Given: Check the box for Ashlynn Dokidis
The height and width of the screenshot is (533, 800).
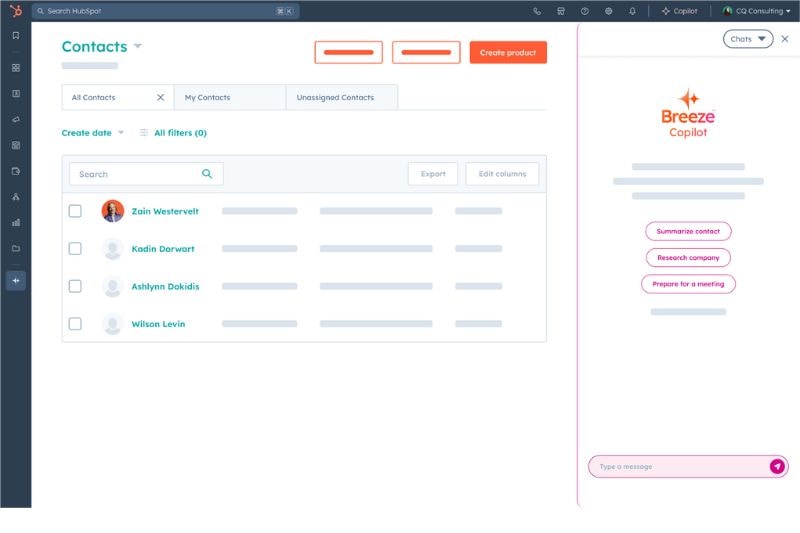Looking at the screenshot, I should (x=75, y=286).
